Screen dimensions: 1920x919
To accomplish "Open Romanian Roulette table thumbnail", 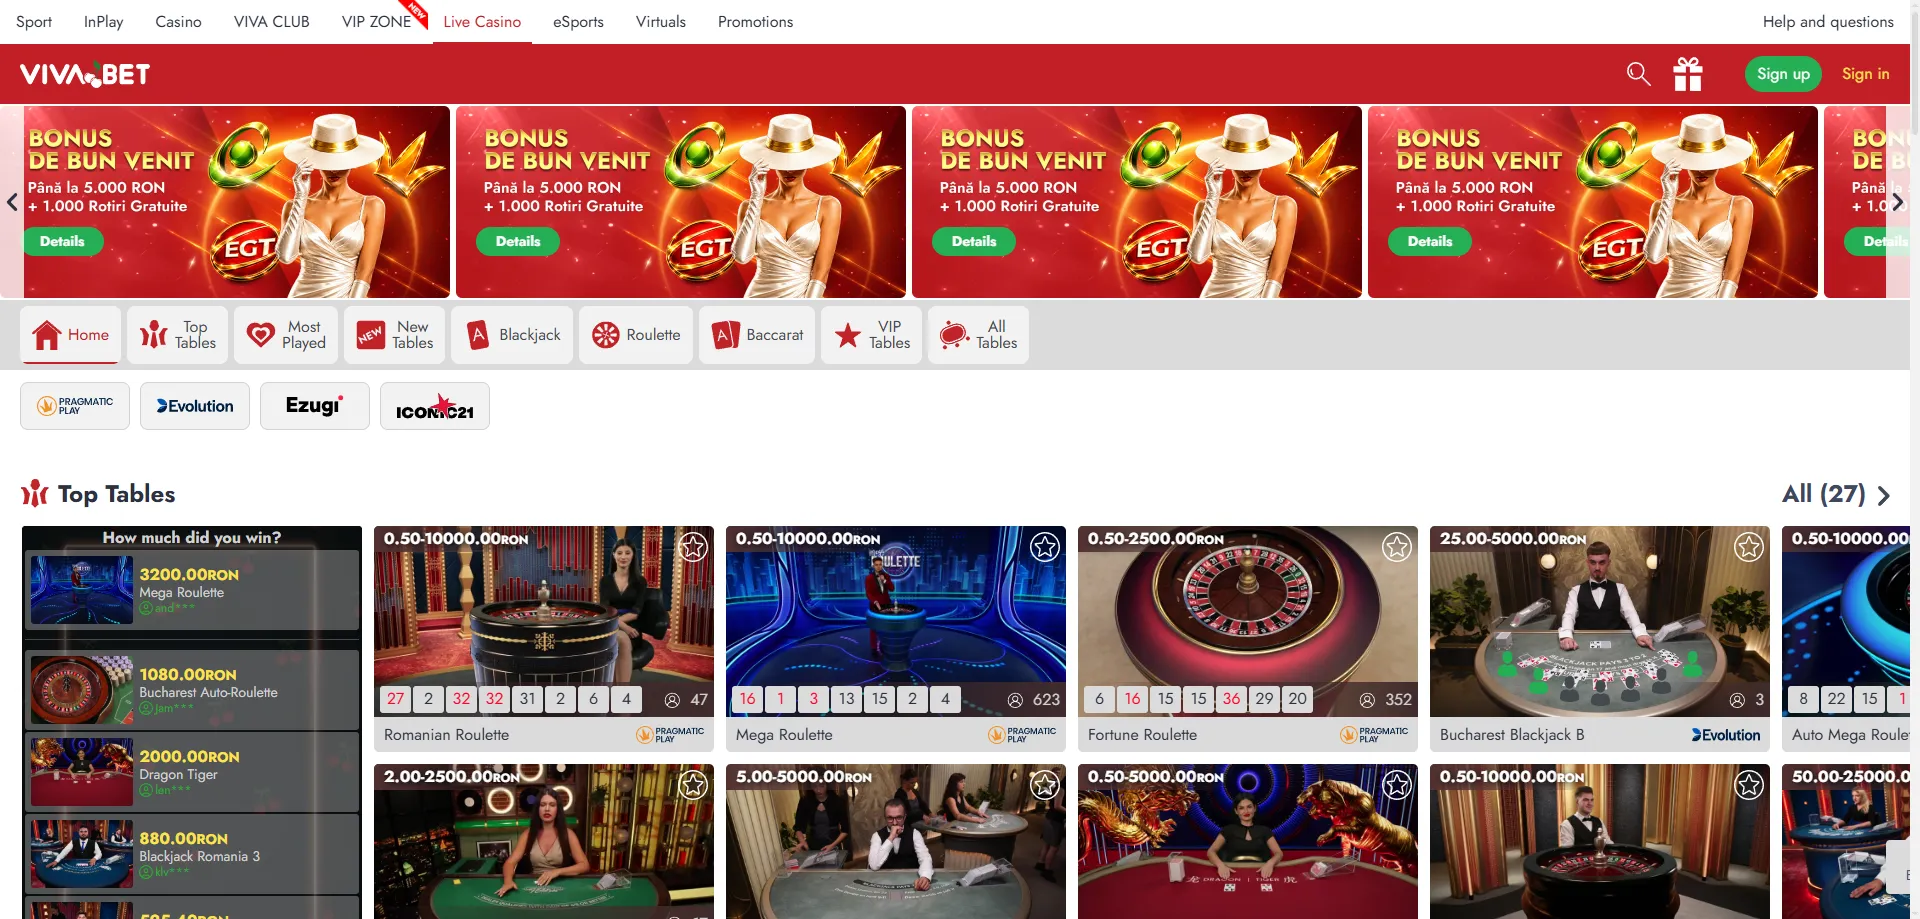I will coord(544,620).
